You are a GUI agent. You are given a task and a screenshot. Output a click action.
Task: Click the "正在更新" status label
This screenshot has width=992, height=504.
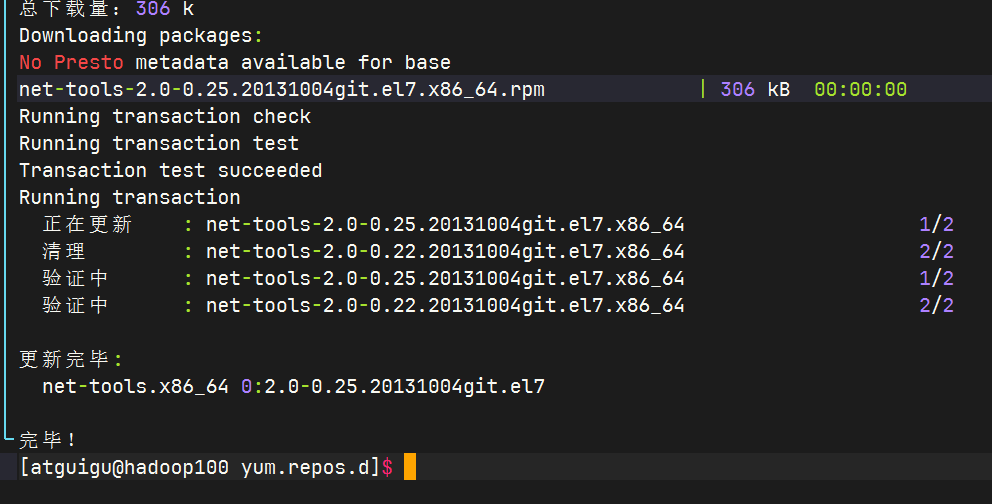point(87,224)
